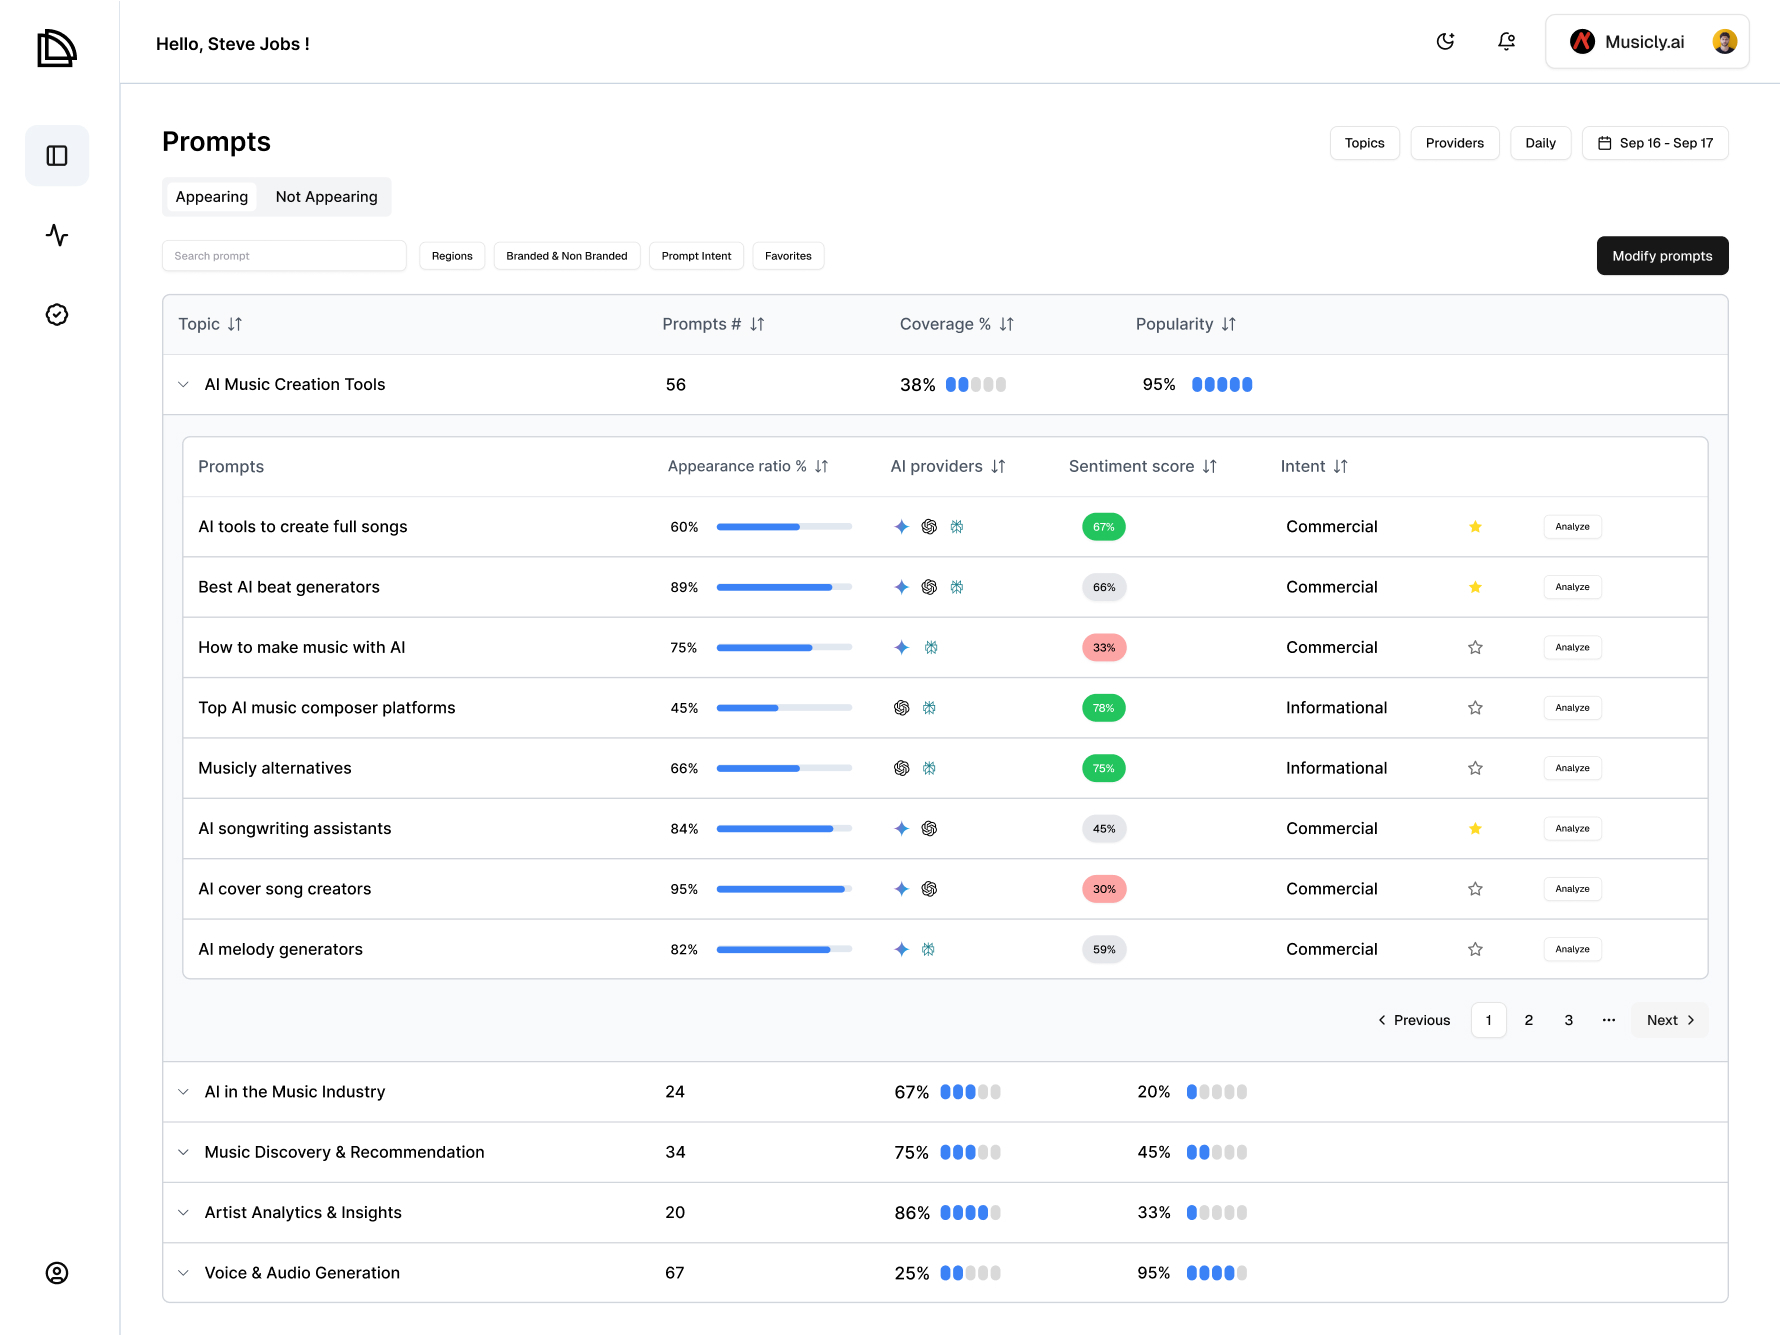Open the Sep 16 - Sep 17 date picker
1780x1335 pixels.
pos(1655,143)
